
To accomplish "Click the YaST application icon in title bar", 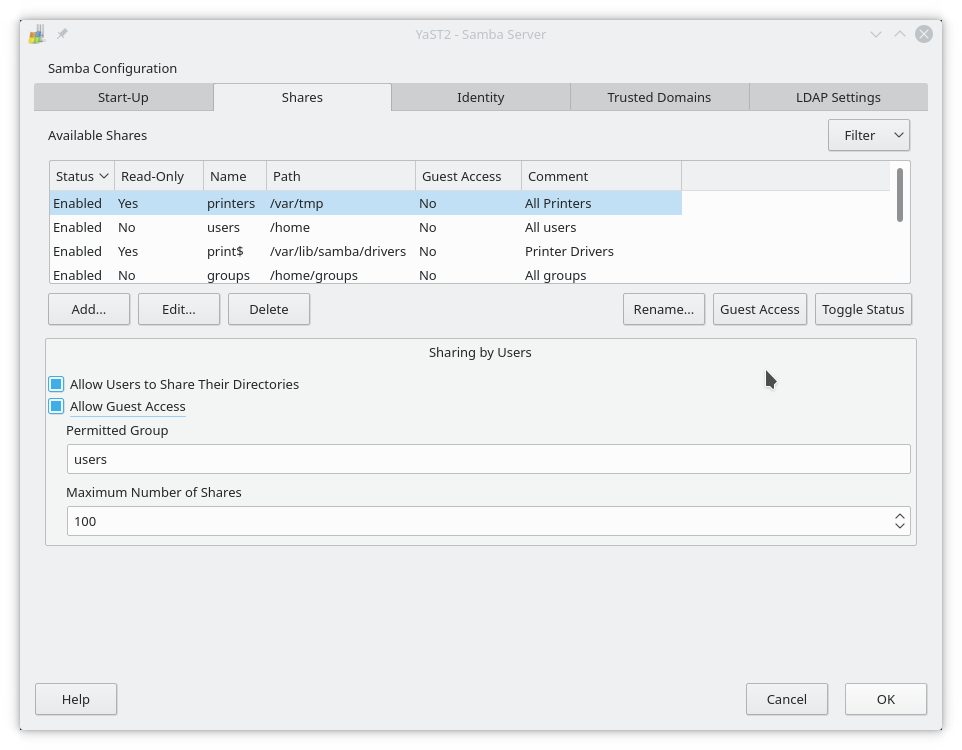I will click(x=37, y=34).
